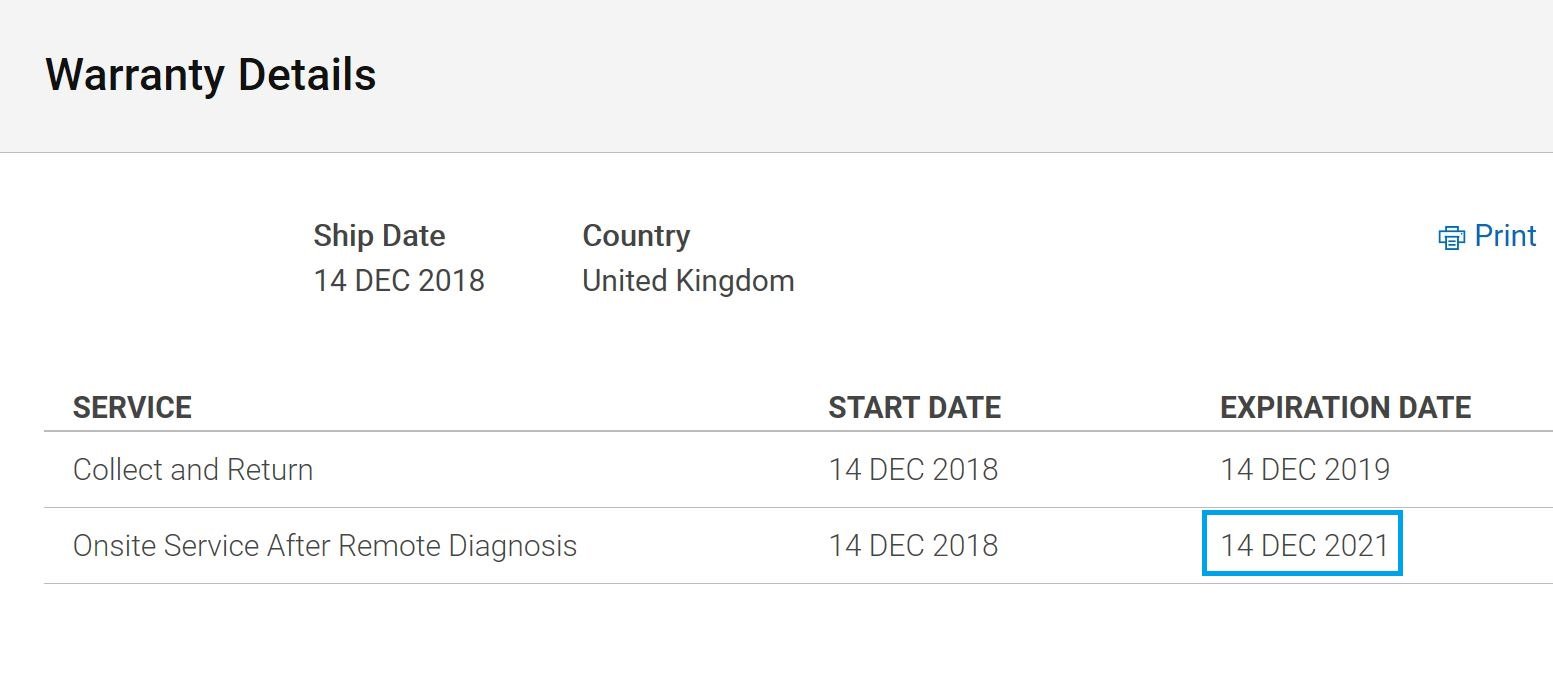This screenshot has width=1553, height=676.
Task: Open the Print link
Action: pos(1487,236)
